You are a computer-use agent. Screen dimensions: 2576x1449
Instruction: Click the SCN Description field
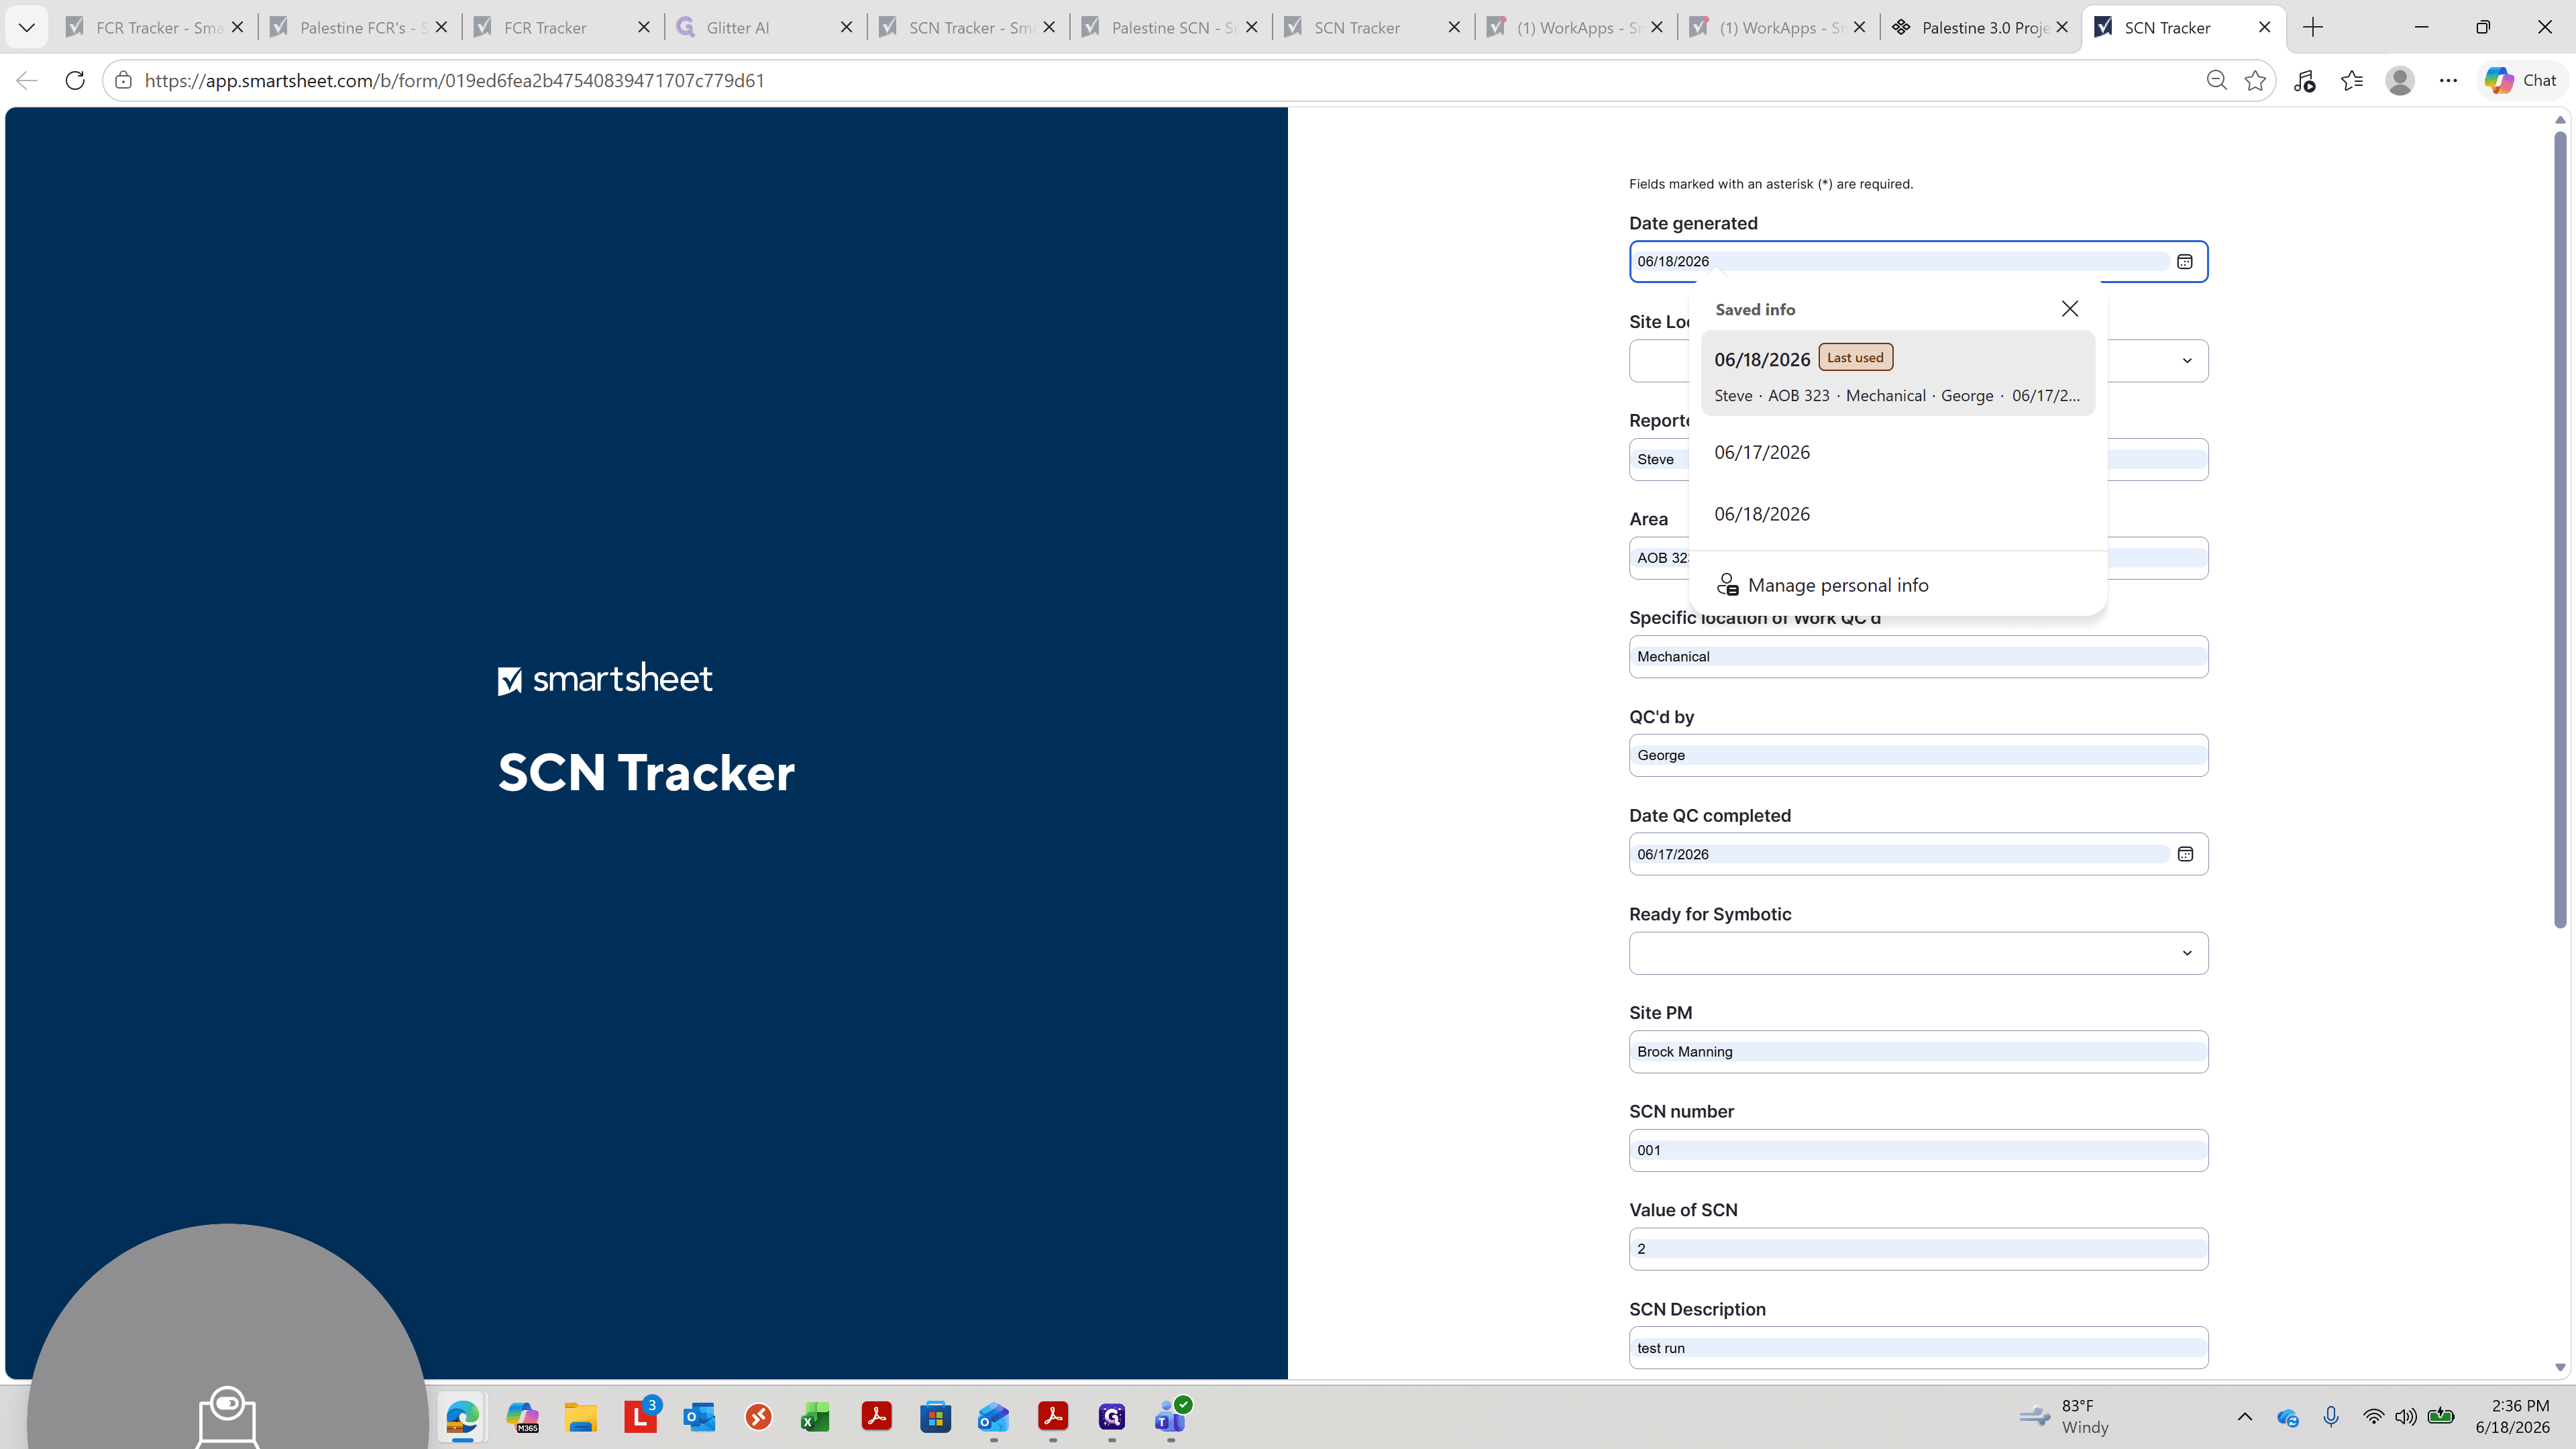pos(1918,1348)
